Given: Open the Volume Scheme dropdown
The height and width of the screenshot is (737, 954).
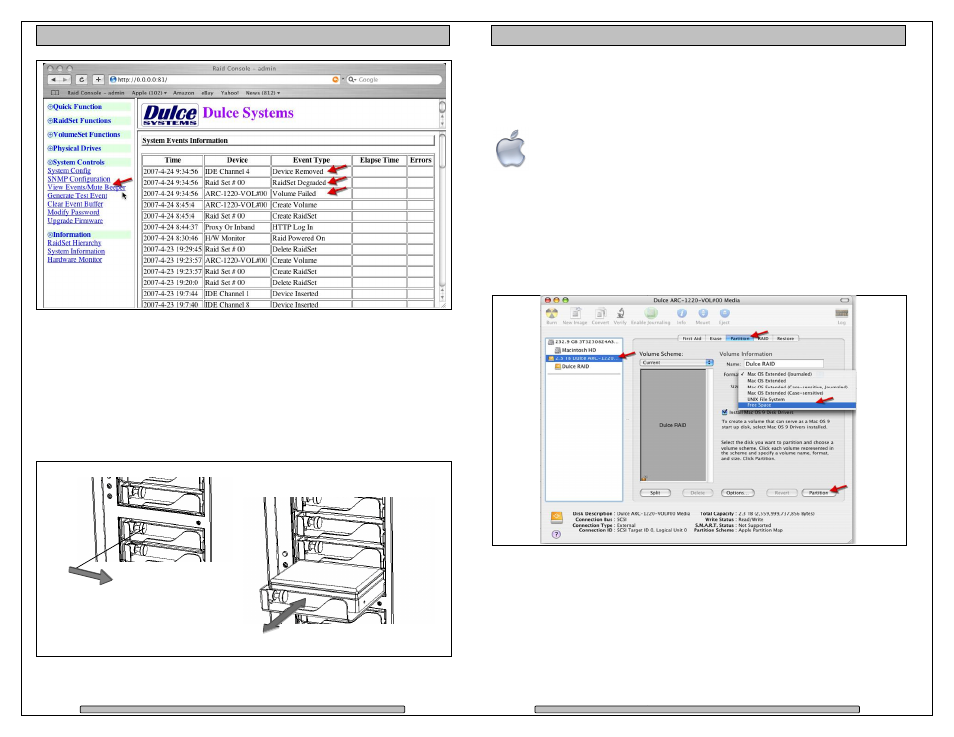Looking at the screenshot, I should [x=676, y=362].
